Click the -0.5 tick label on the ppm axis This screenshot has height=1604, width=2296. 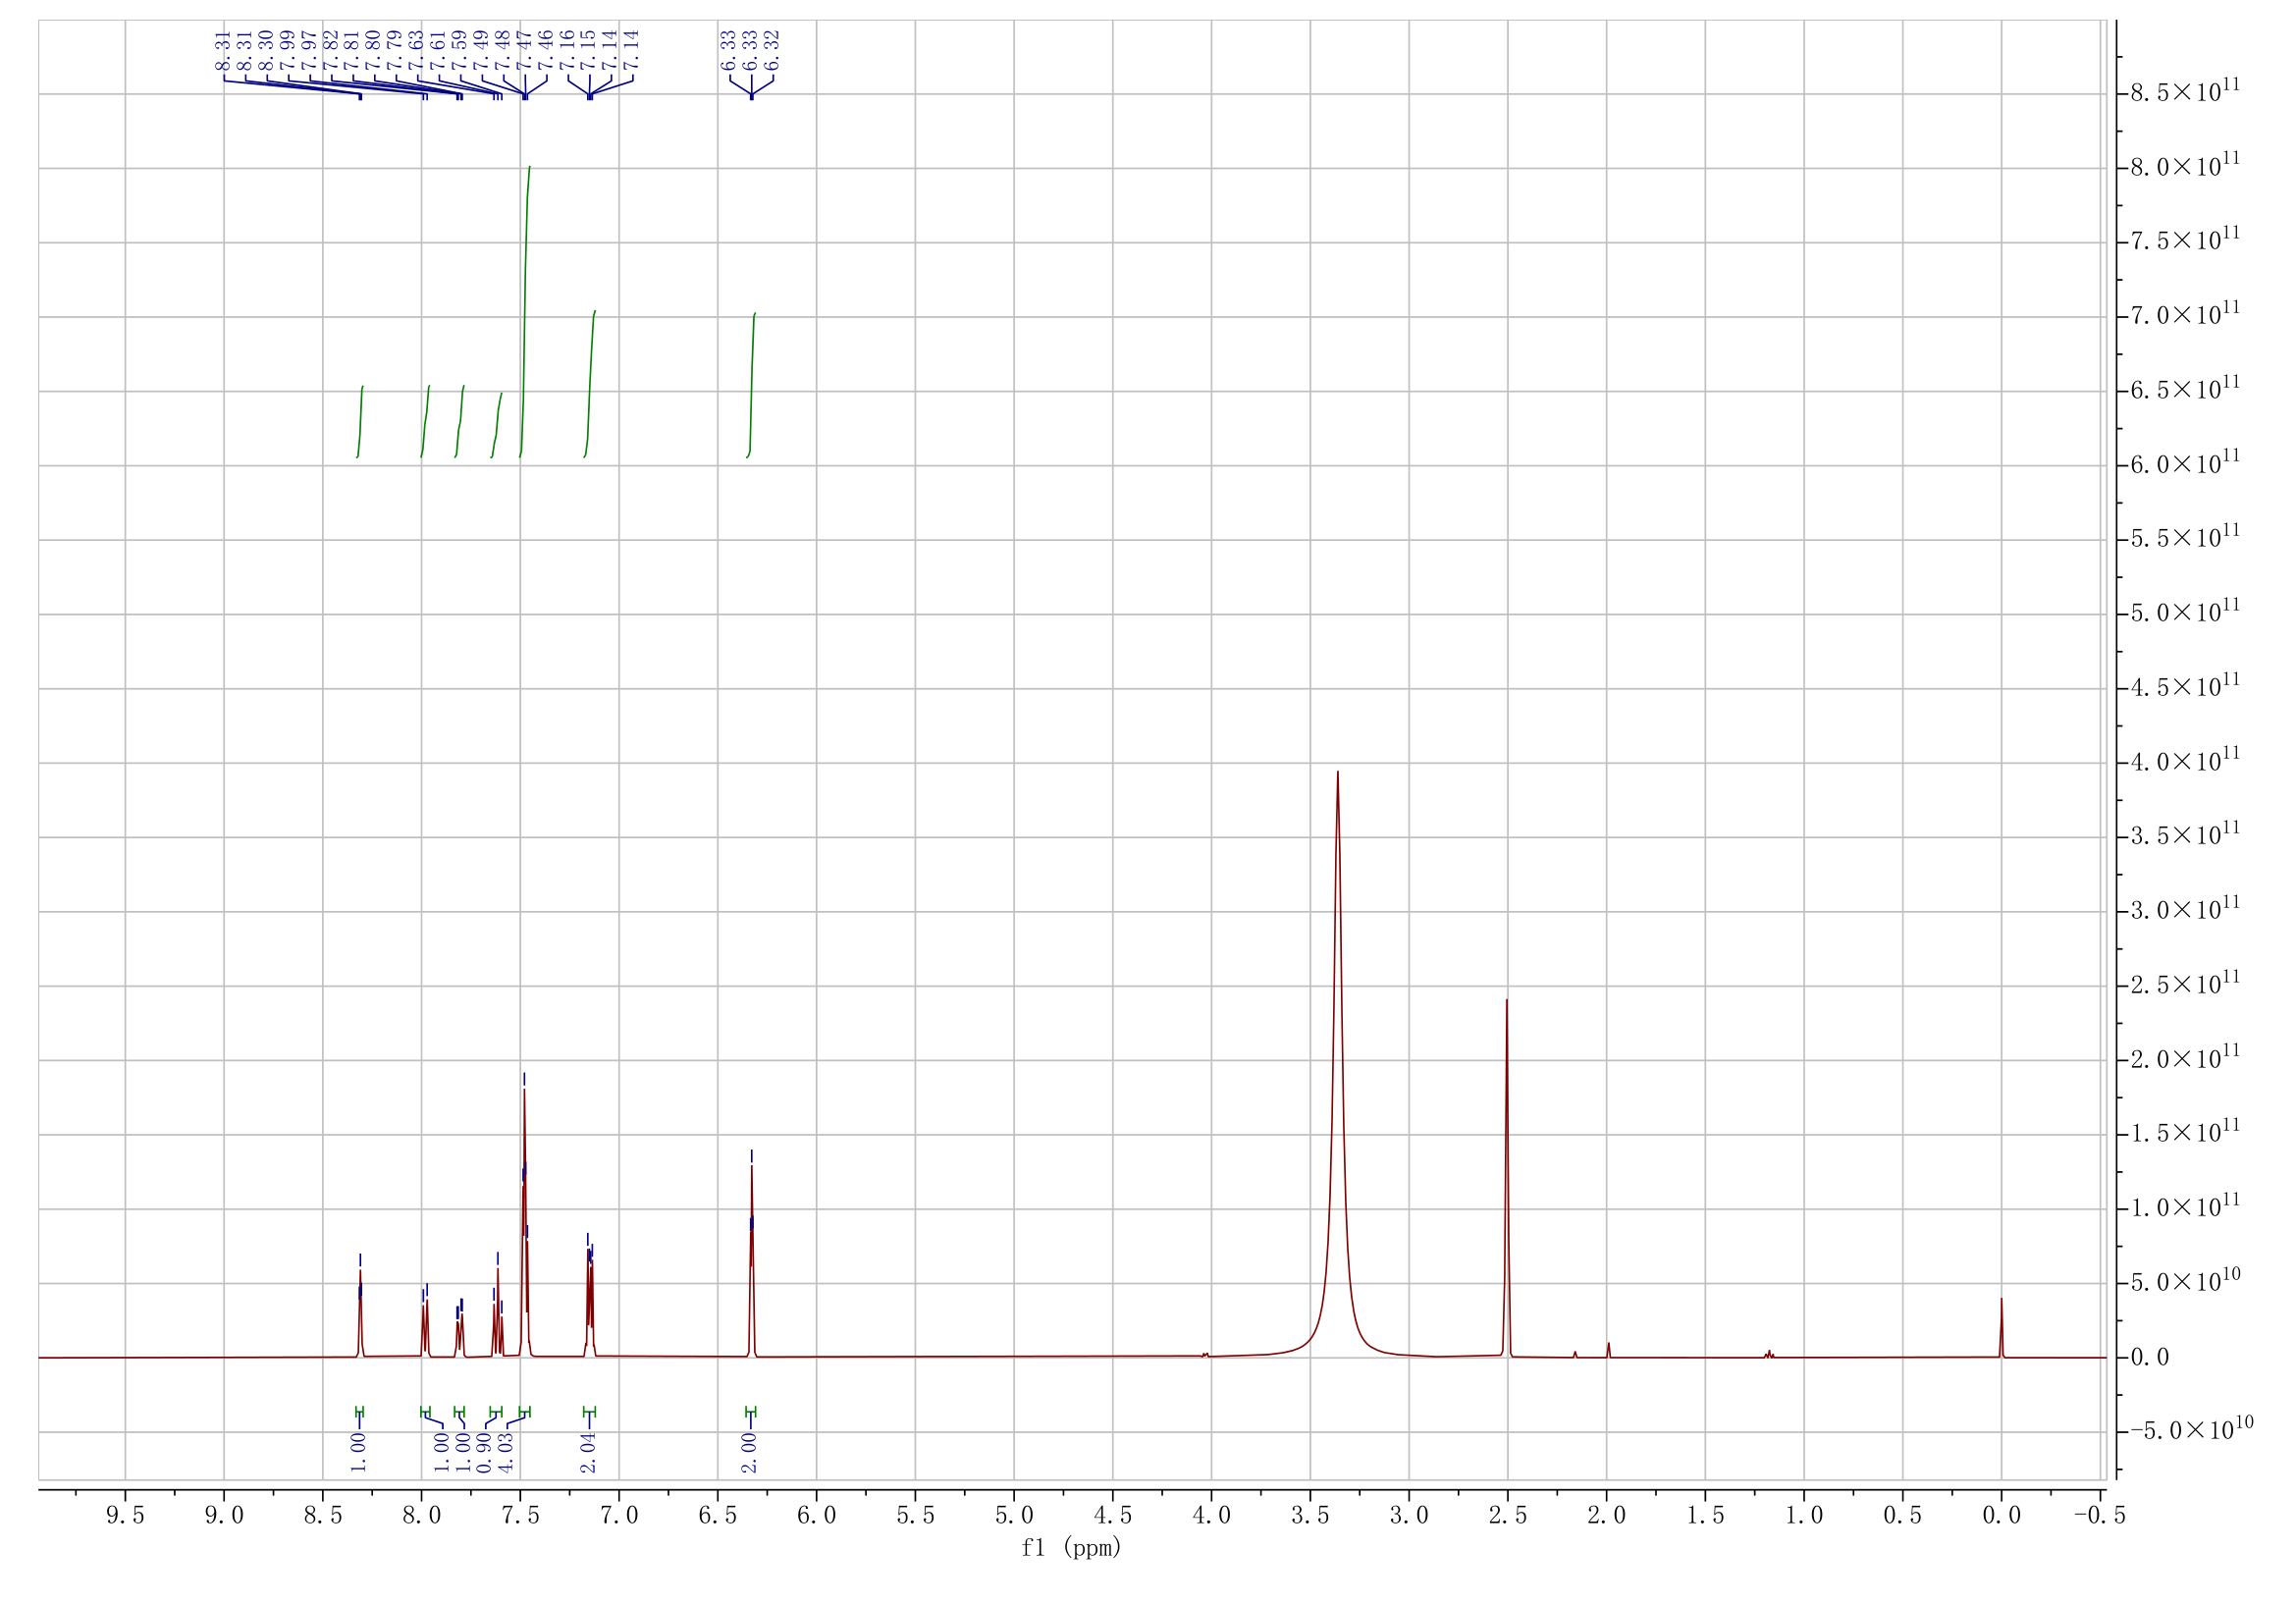coord(2100,1516)
